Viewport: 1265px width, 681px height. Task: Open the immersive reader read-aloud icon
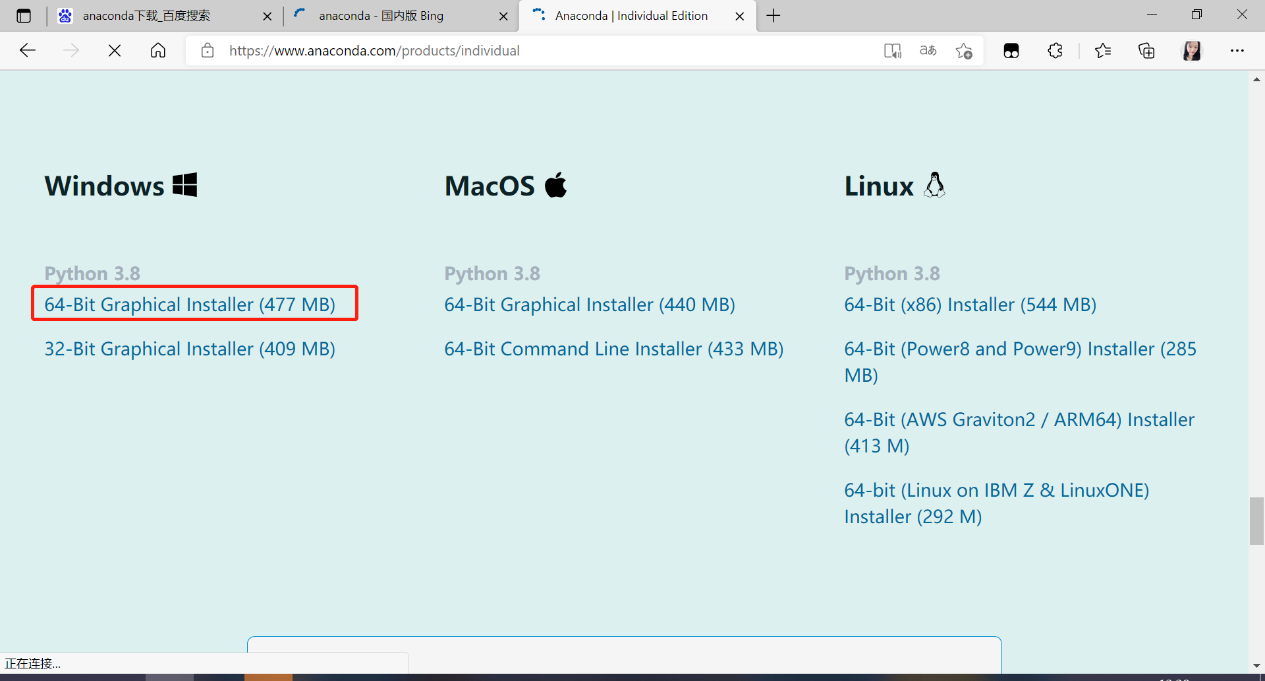point(893,50)
